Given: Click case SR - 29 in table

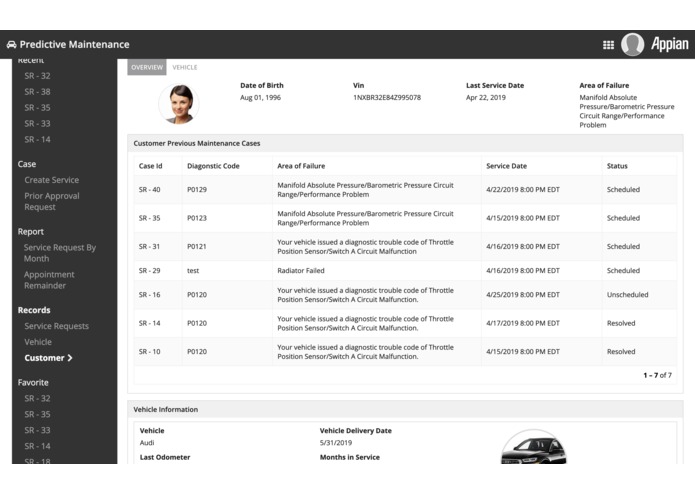Looking at the screenshot, I should click(149, 271).
